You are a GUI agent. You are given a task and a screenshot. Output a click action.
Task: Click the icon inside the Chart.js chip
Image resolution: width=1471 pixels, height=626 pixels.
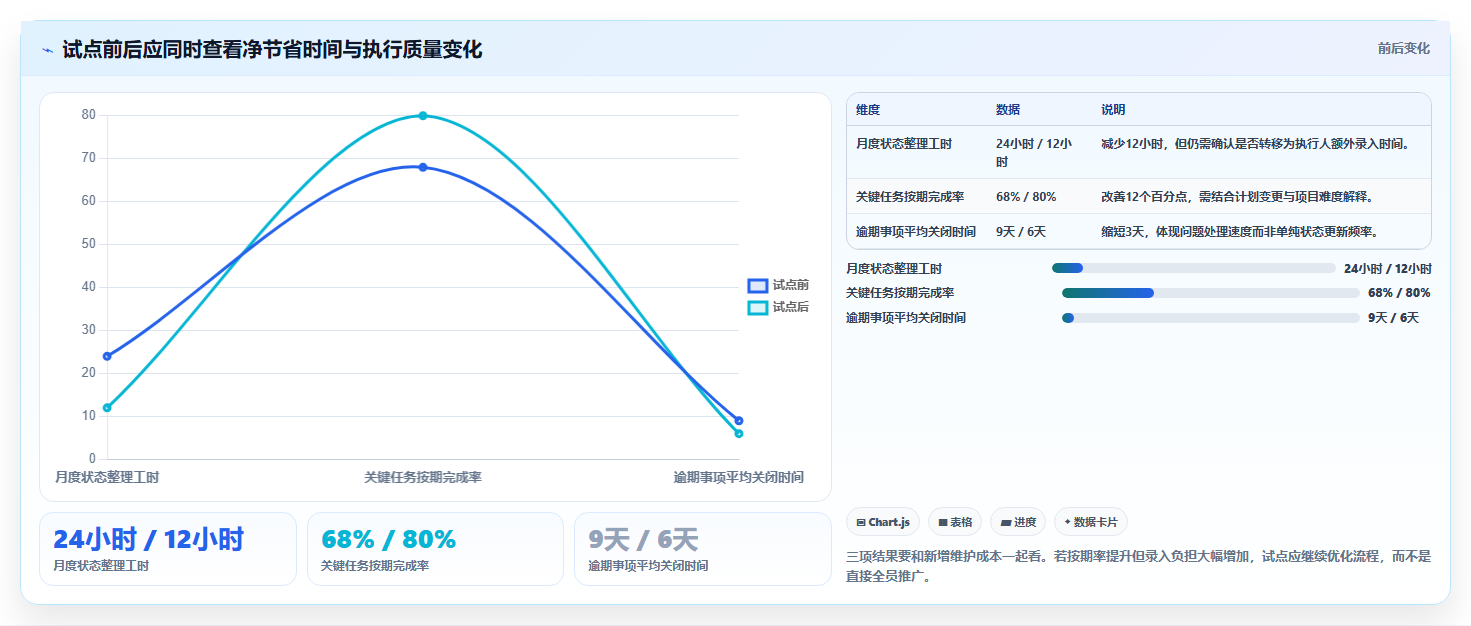tap(861, 522)
